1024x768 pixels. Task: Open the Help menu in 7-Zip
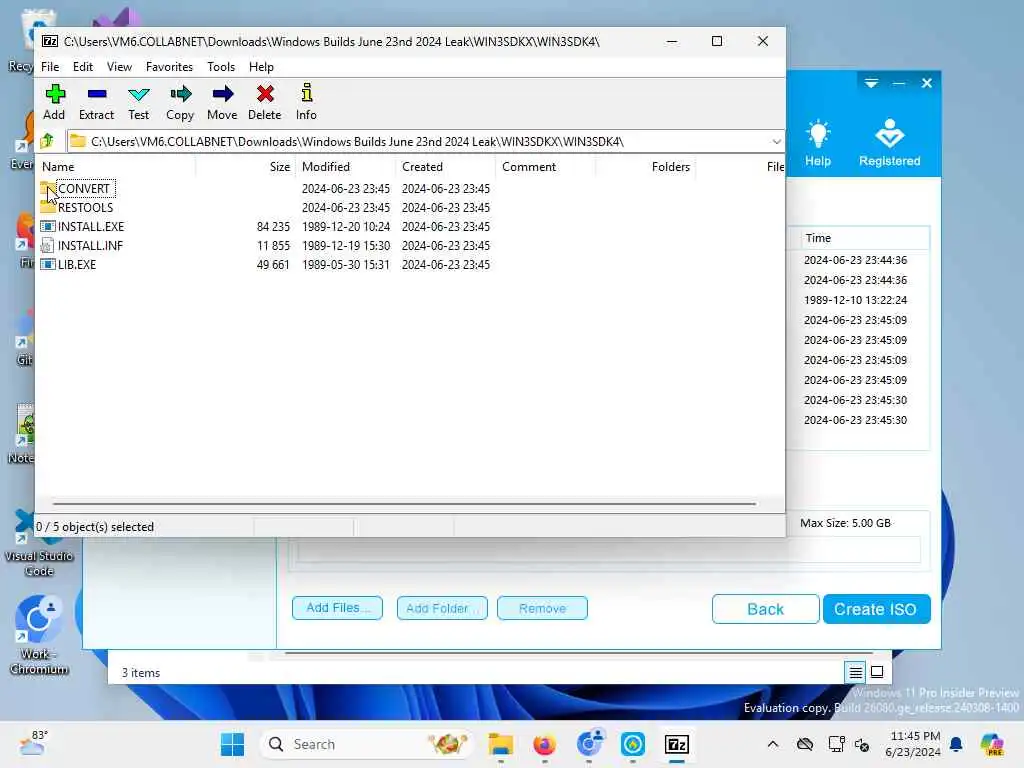[261, 67]
